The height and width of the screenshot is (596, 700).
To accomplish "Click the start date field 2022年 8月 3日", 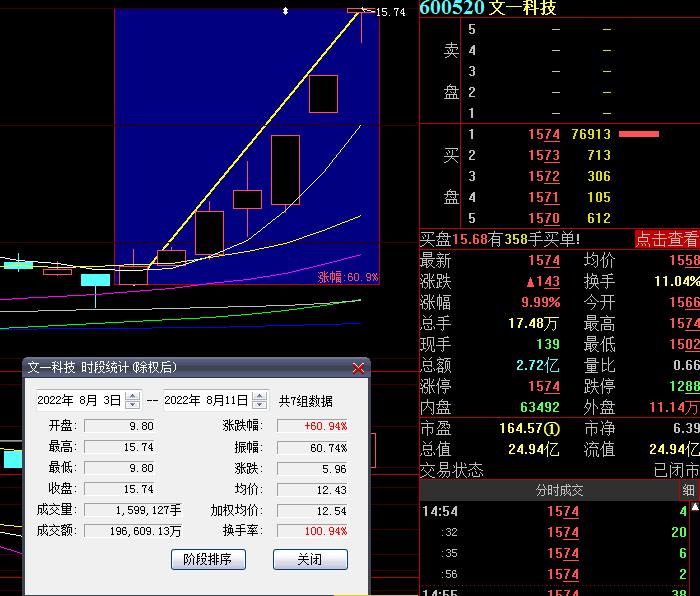I will click(x=78, y=400).
